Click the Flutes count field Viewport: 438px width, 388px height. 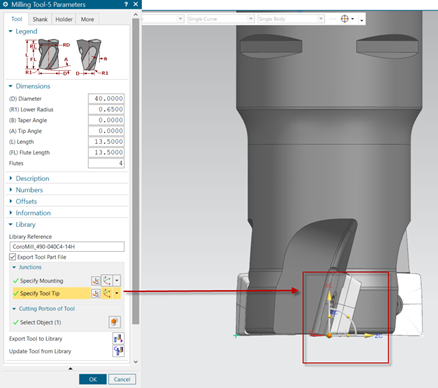point(106,163)
